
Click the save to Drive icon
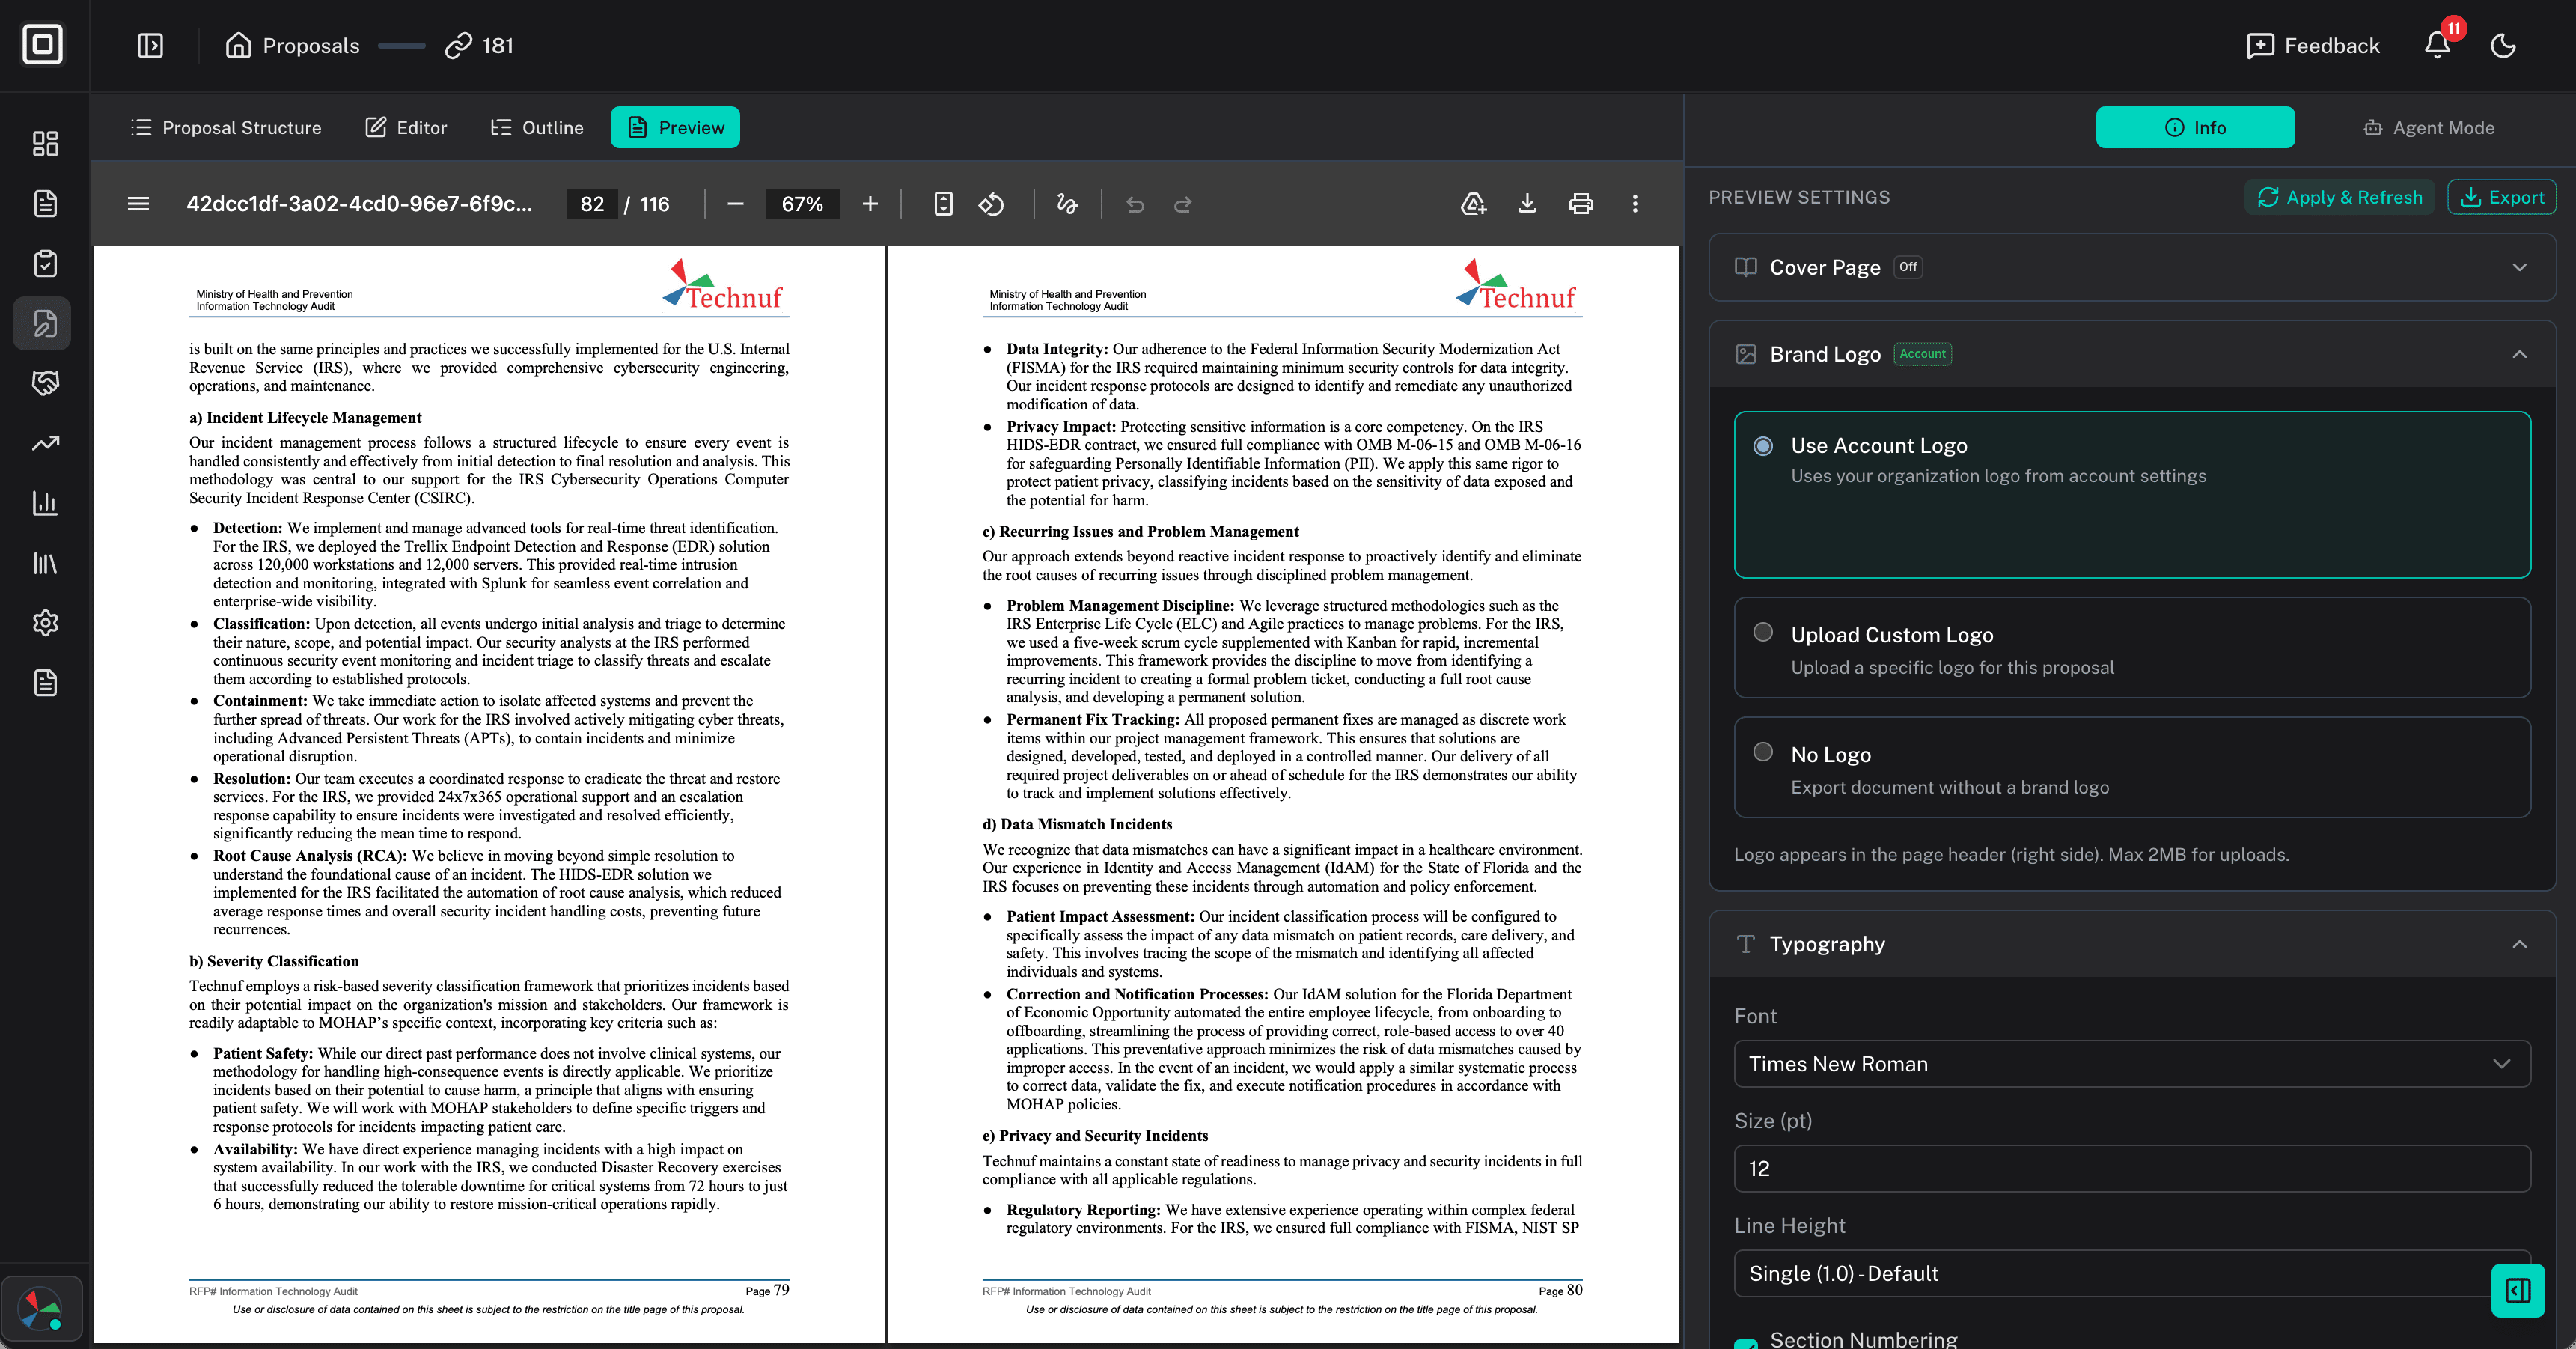click(x=1473, y=204)
